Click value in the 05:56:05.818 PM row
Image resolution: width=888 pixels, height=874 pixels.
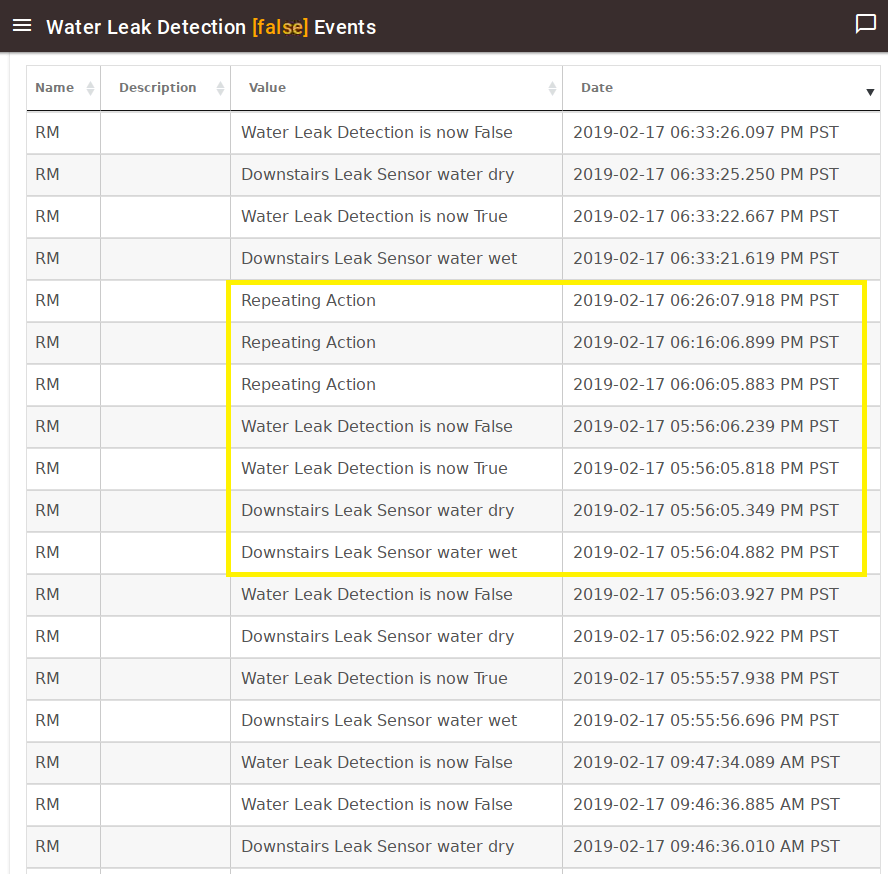click(x=374, y=468)
